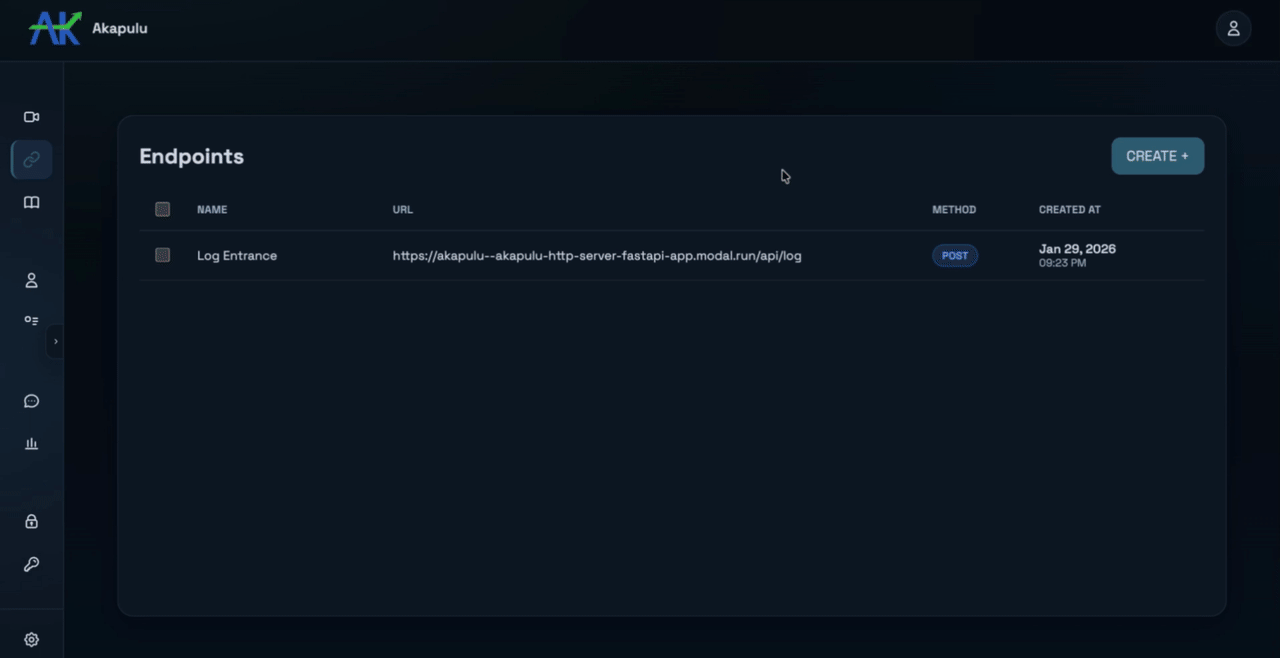View analytics via the bar chart icon
Screen dimensions: 1280x658
tap(31, 443)
